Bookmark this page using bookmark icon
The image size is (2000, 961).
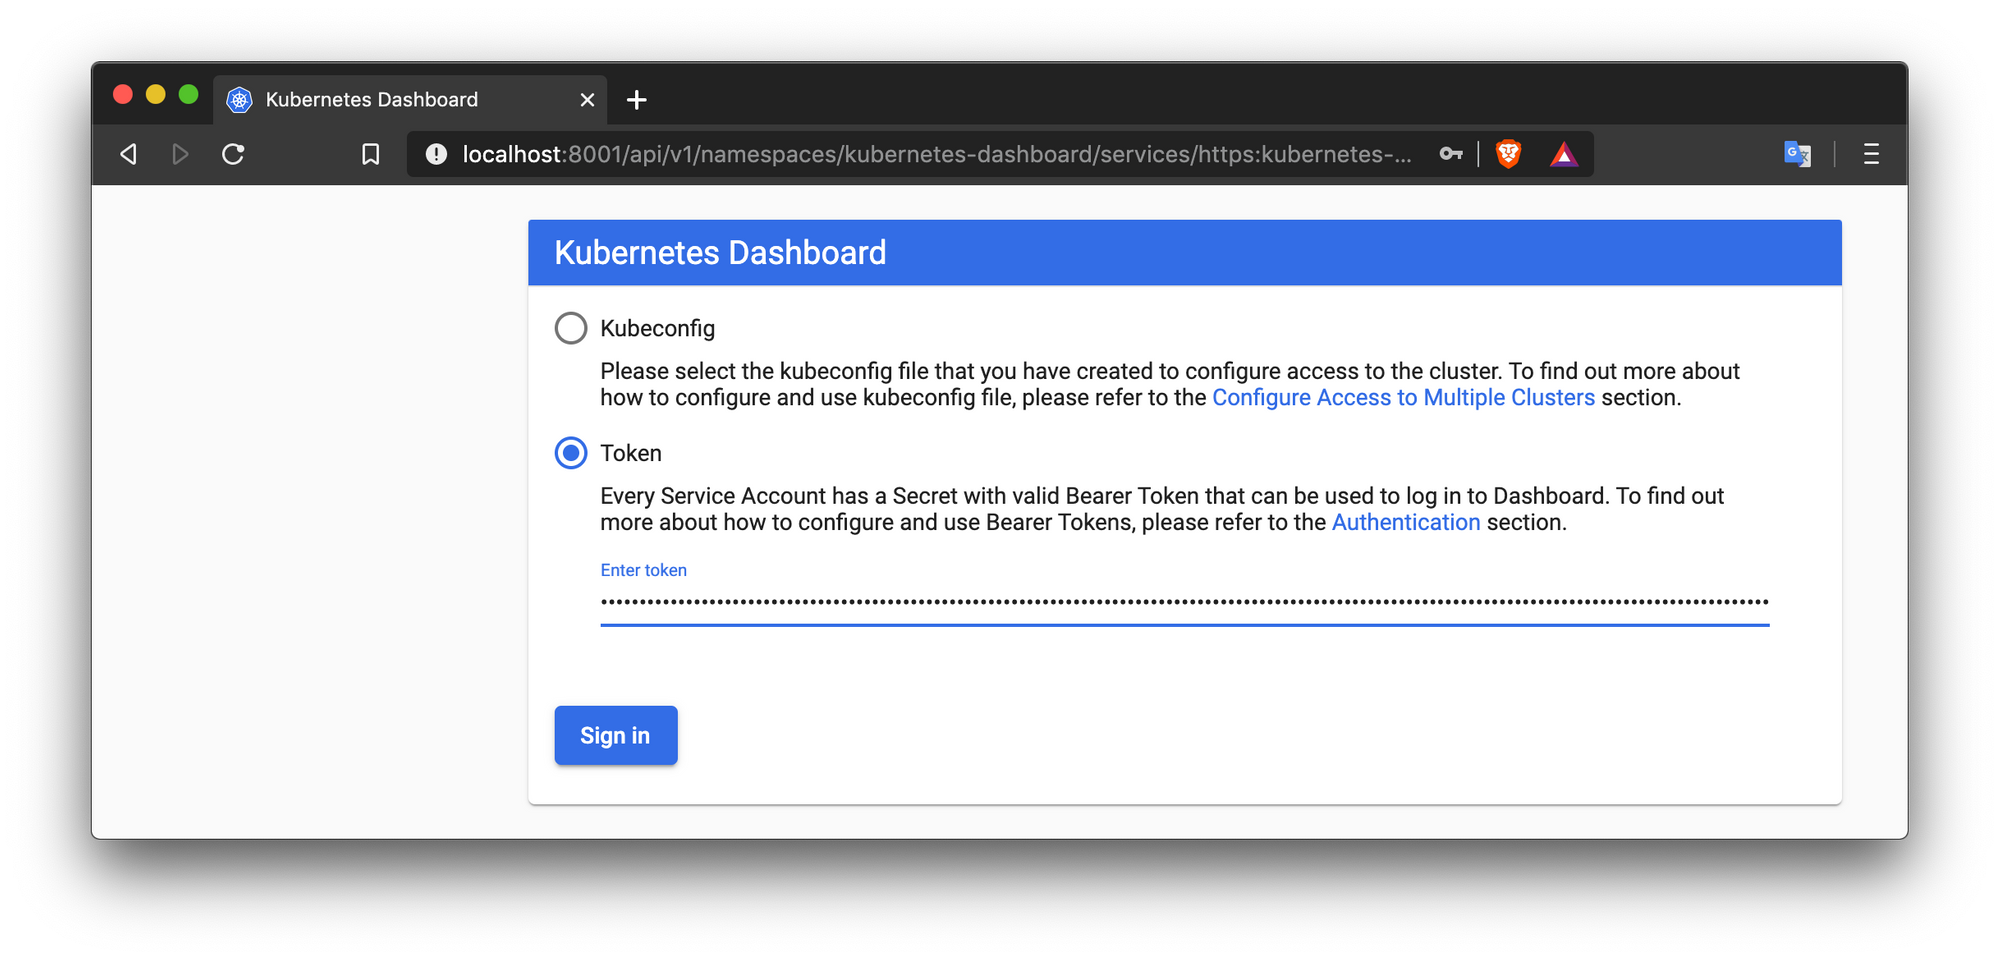[x=370, y=154]
